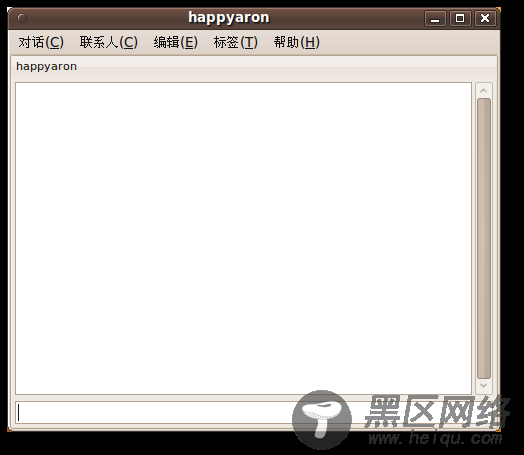Viewport: 524px width, 455px height.
Task: Click the scrollbar up arrow
Action: (x=484, y=91)
